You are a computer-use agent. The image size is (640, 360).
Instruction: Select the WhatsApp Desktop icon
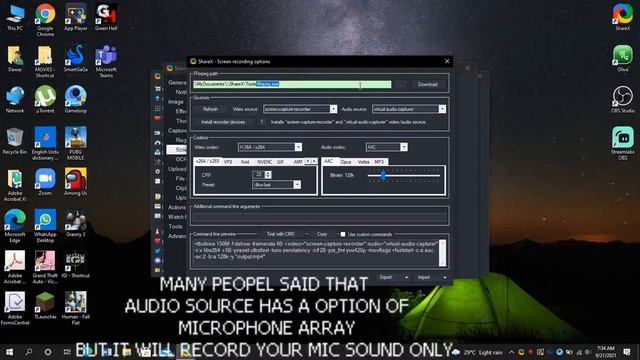click(x=45, y=226)
